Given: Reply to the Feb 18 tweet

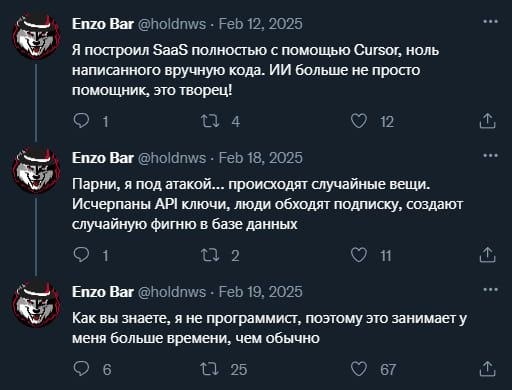Looking at the screenshot, I should point(81,255).
